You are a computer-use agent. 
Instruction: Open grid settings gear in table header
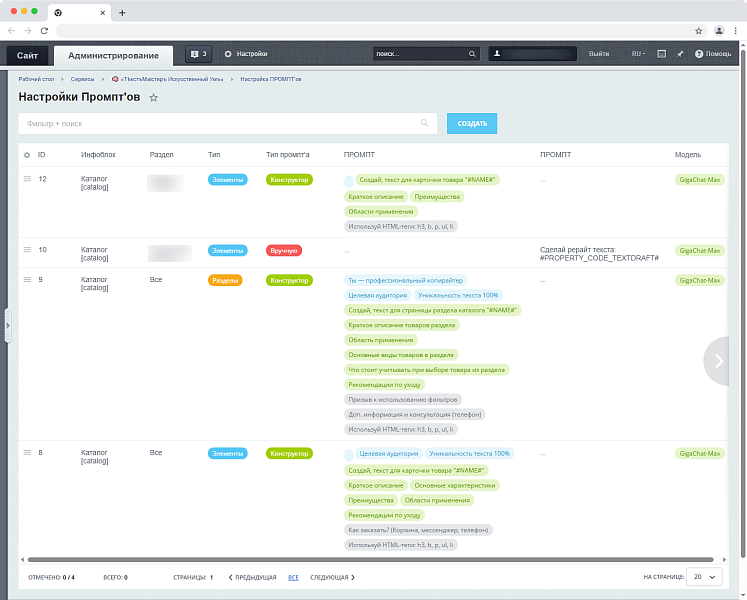tap(27, 155)
